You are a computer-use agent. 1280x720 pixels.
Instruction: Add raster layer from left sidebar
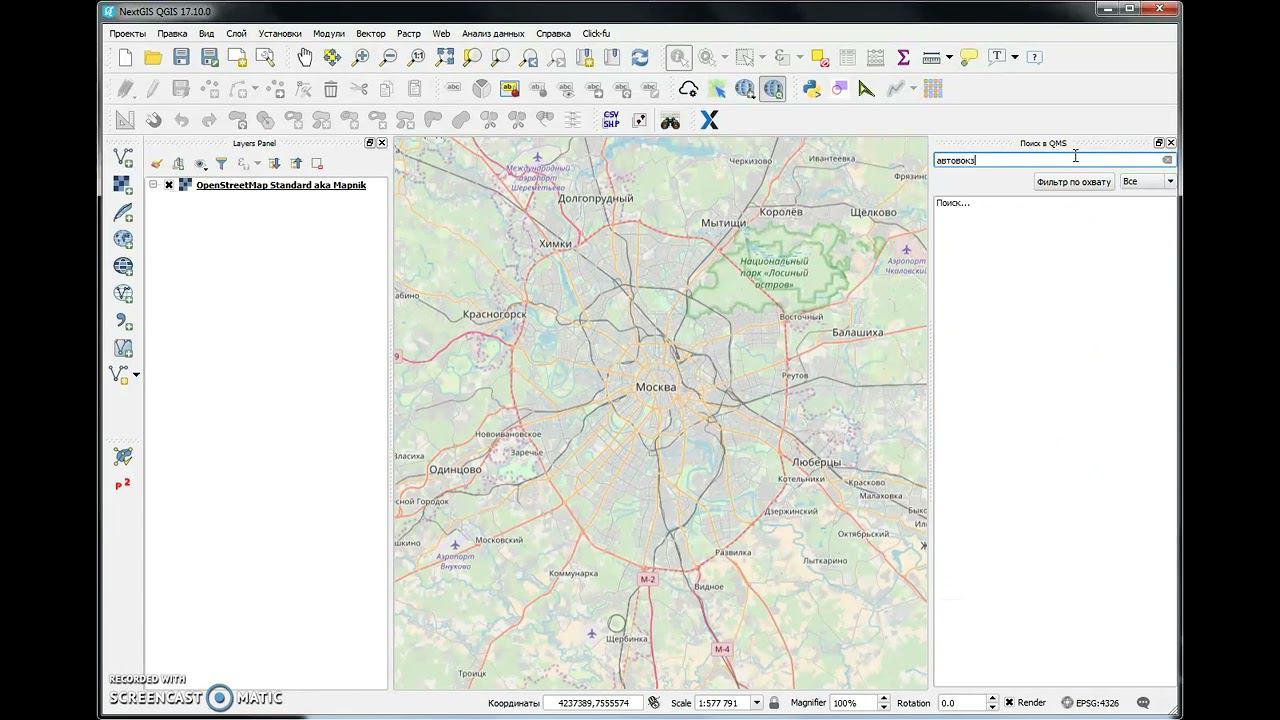(x=122, y=185)
